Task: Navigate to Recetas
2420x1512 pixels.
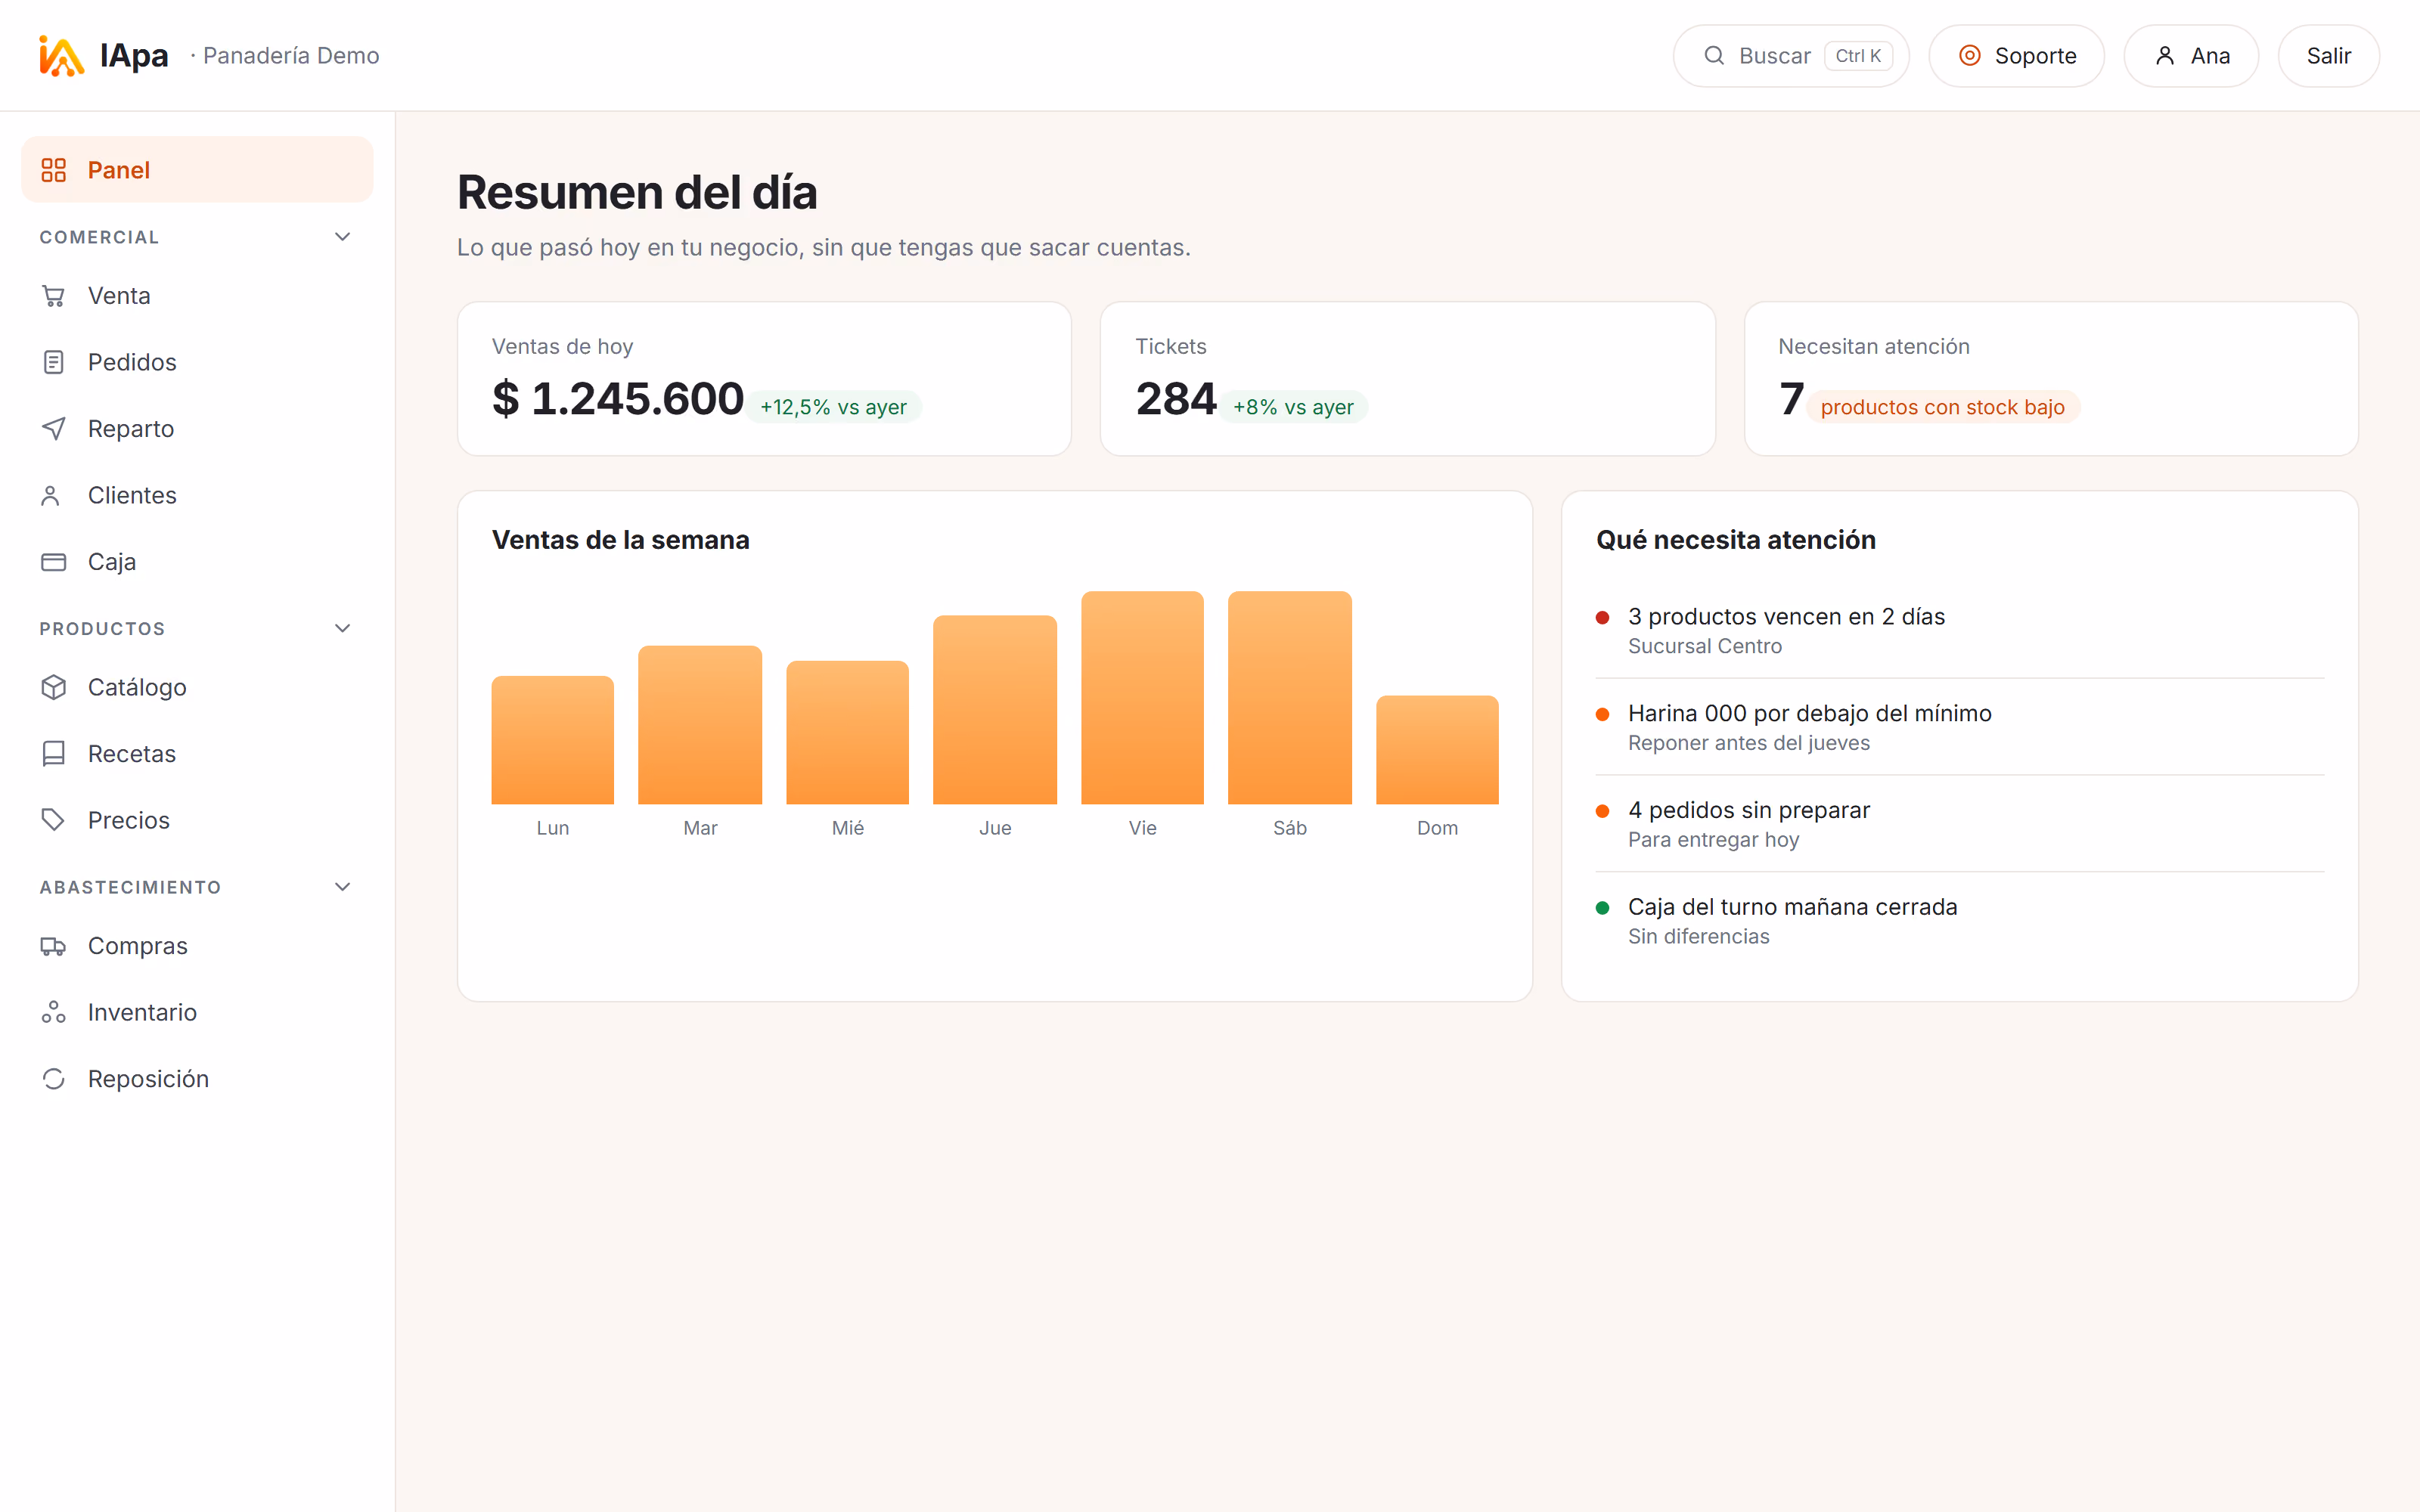Action: pyautogui.click(x=197, y=754)
